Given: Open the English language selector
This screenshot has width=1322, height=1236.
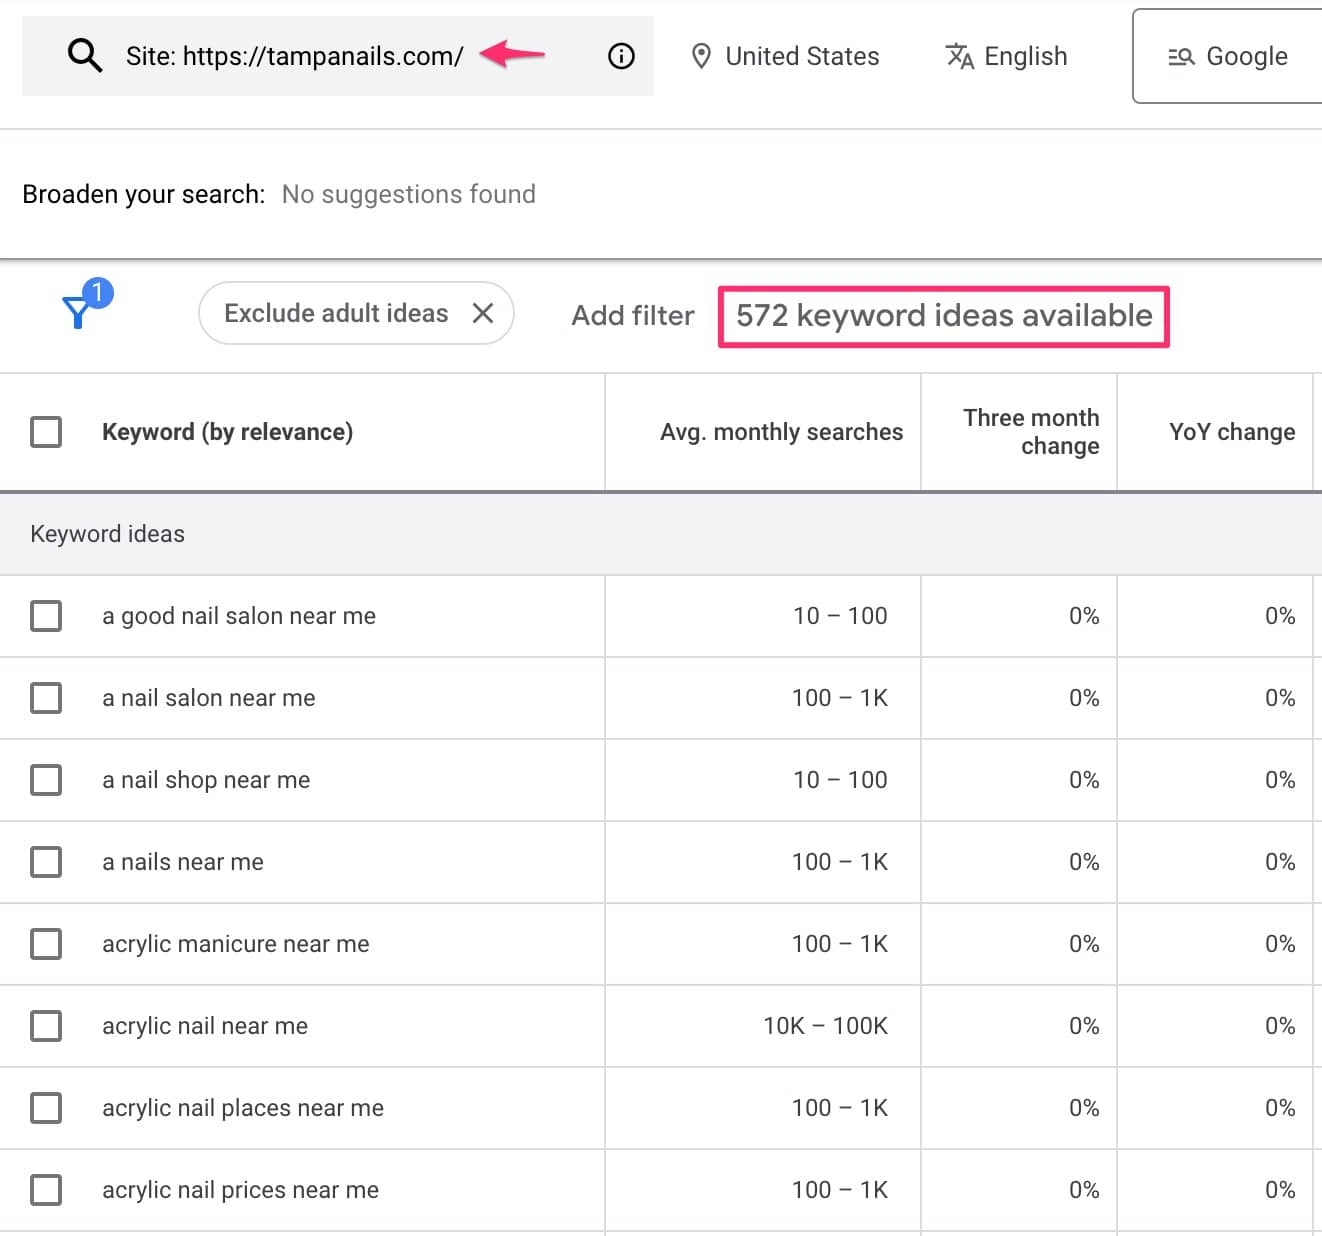Looking at the screenshot, I should pyautogui.click(x=1025, y=56).
